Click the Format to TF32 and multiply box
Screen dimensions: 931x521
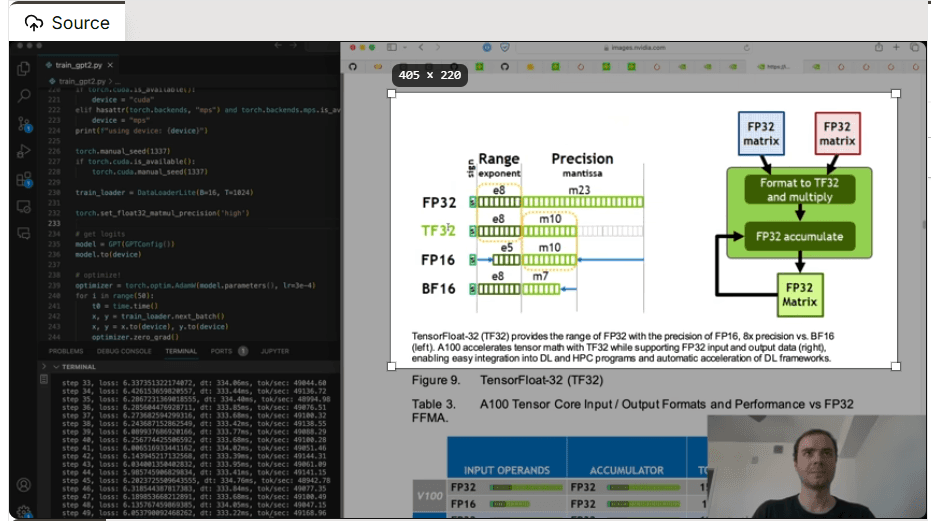(799, 190)
